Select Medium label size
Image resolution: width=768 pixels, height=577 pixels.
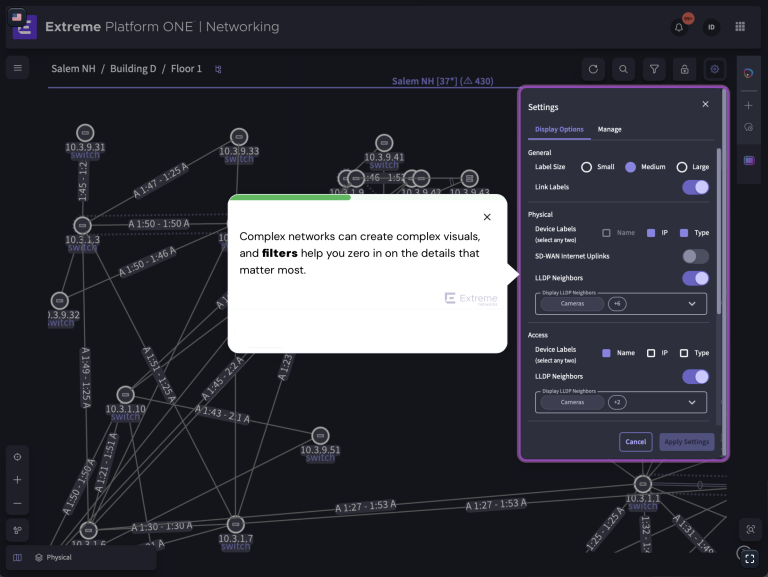point(630,167)
